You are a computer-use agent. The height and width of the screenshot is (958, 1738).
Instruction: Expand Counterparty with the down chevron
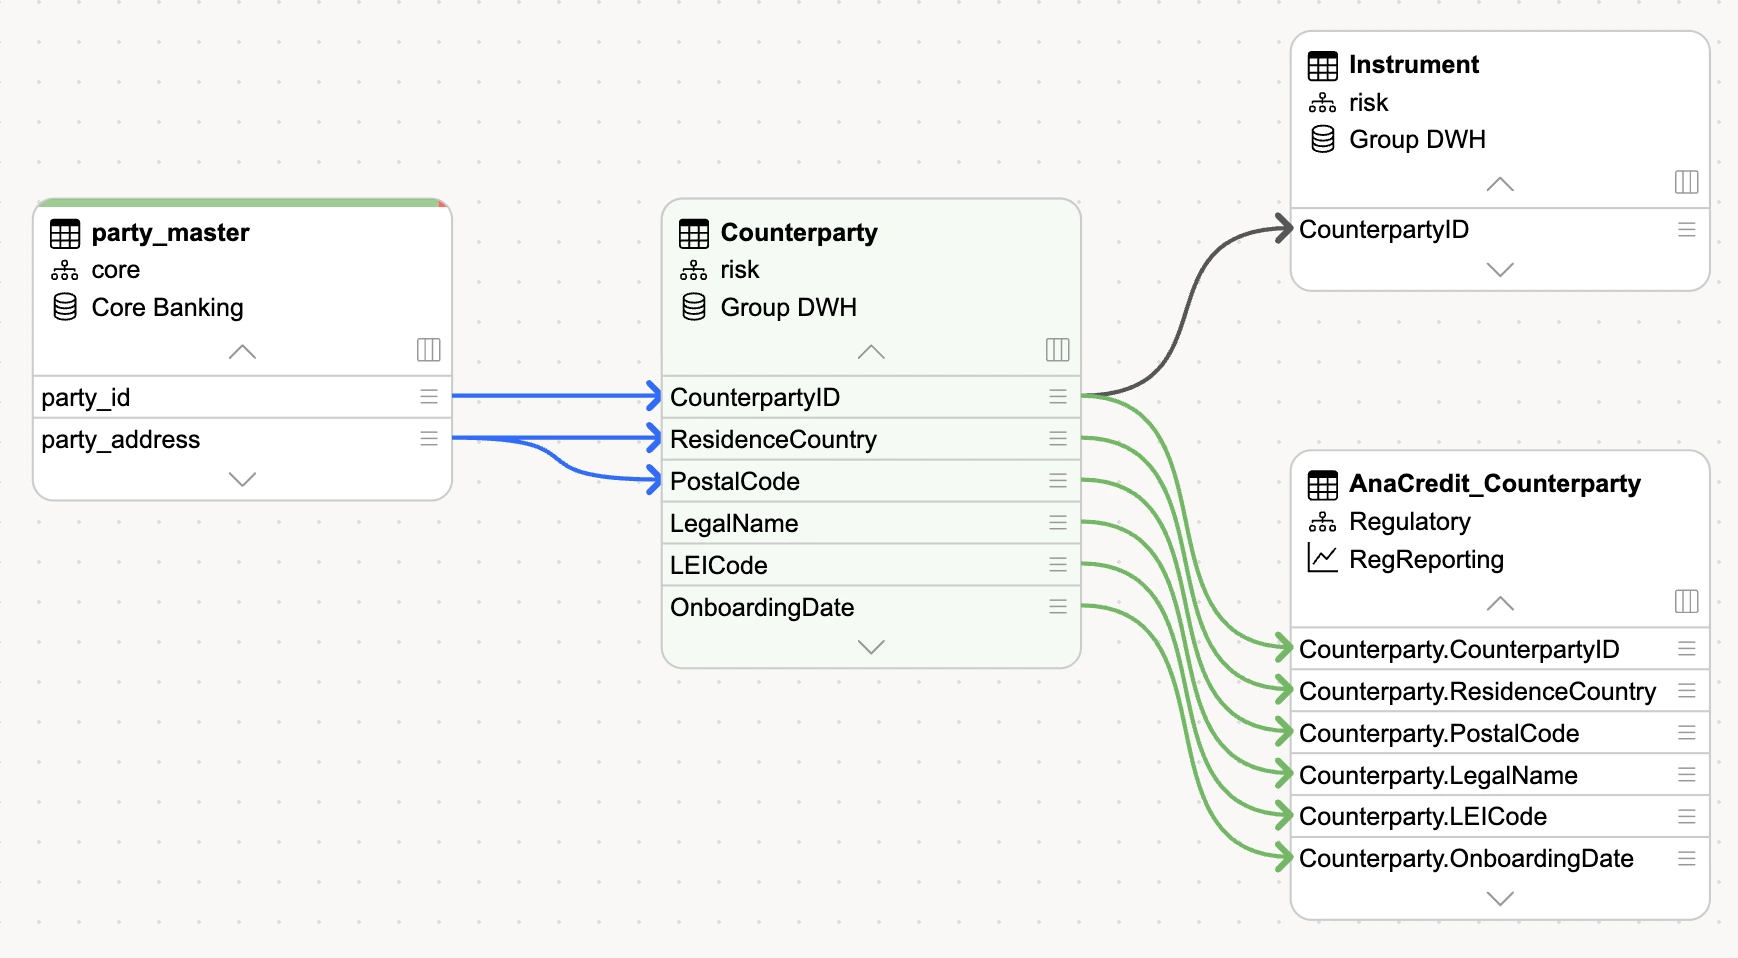point(871,647)
